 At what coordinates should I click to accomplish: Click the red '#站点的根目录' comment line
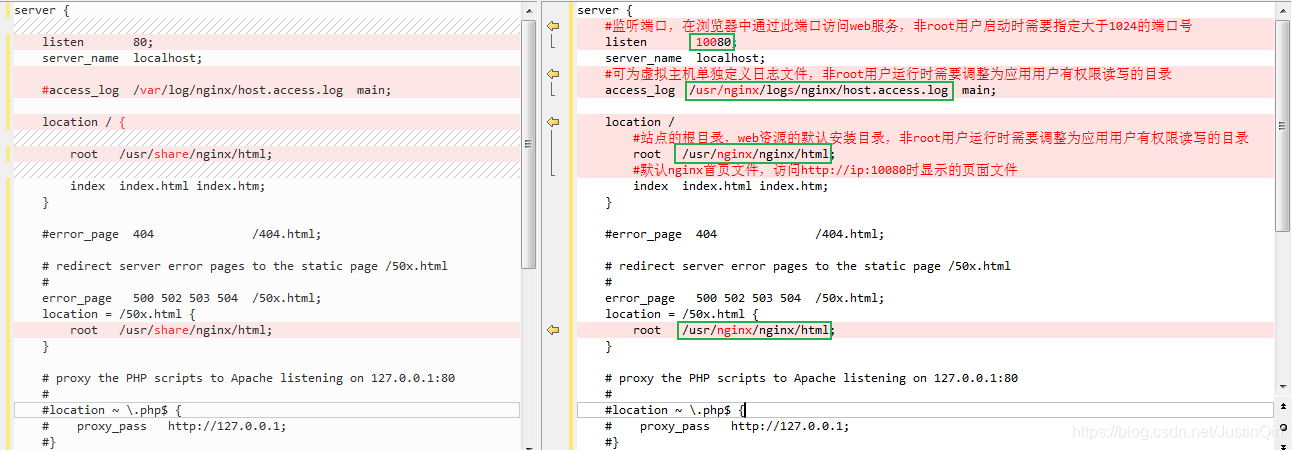[x=941, y=138]
